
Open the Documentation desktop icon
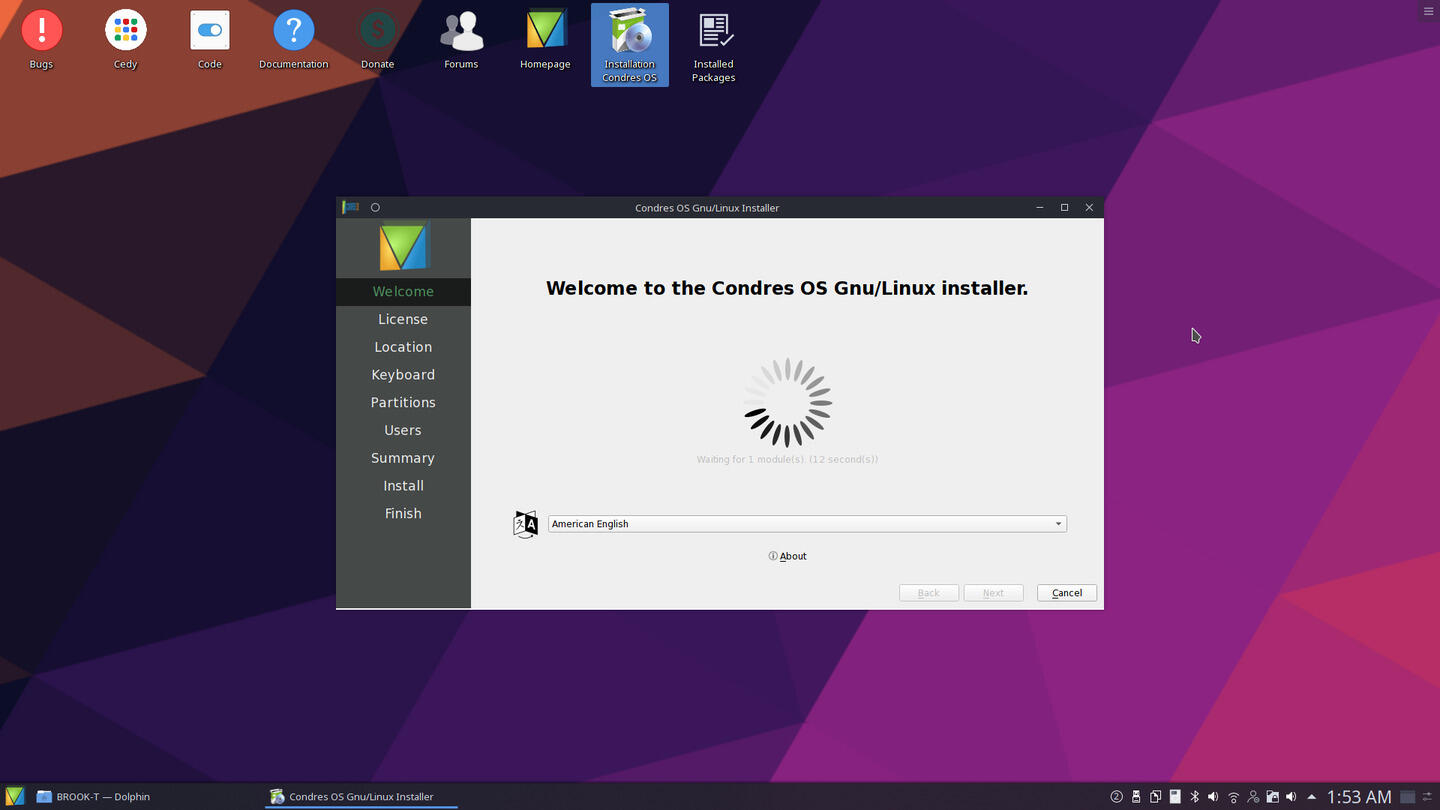293,40
